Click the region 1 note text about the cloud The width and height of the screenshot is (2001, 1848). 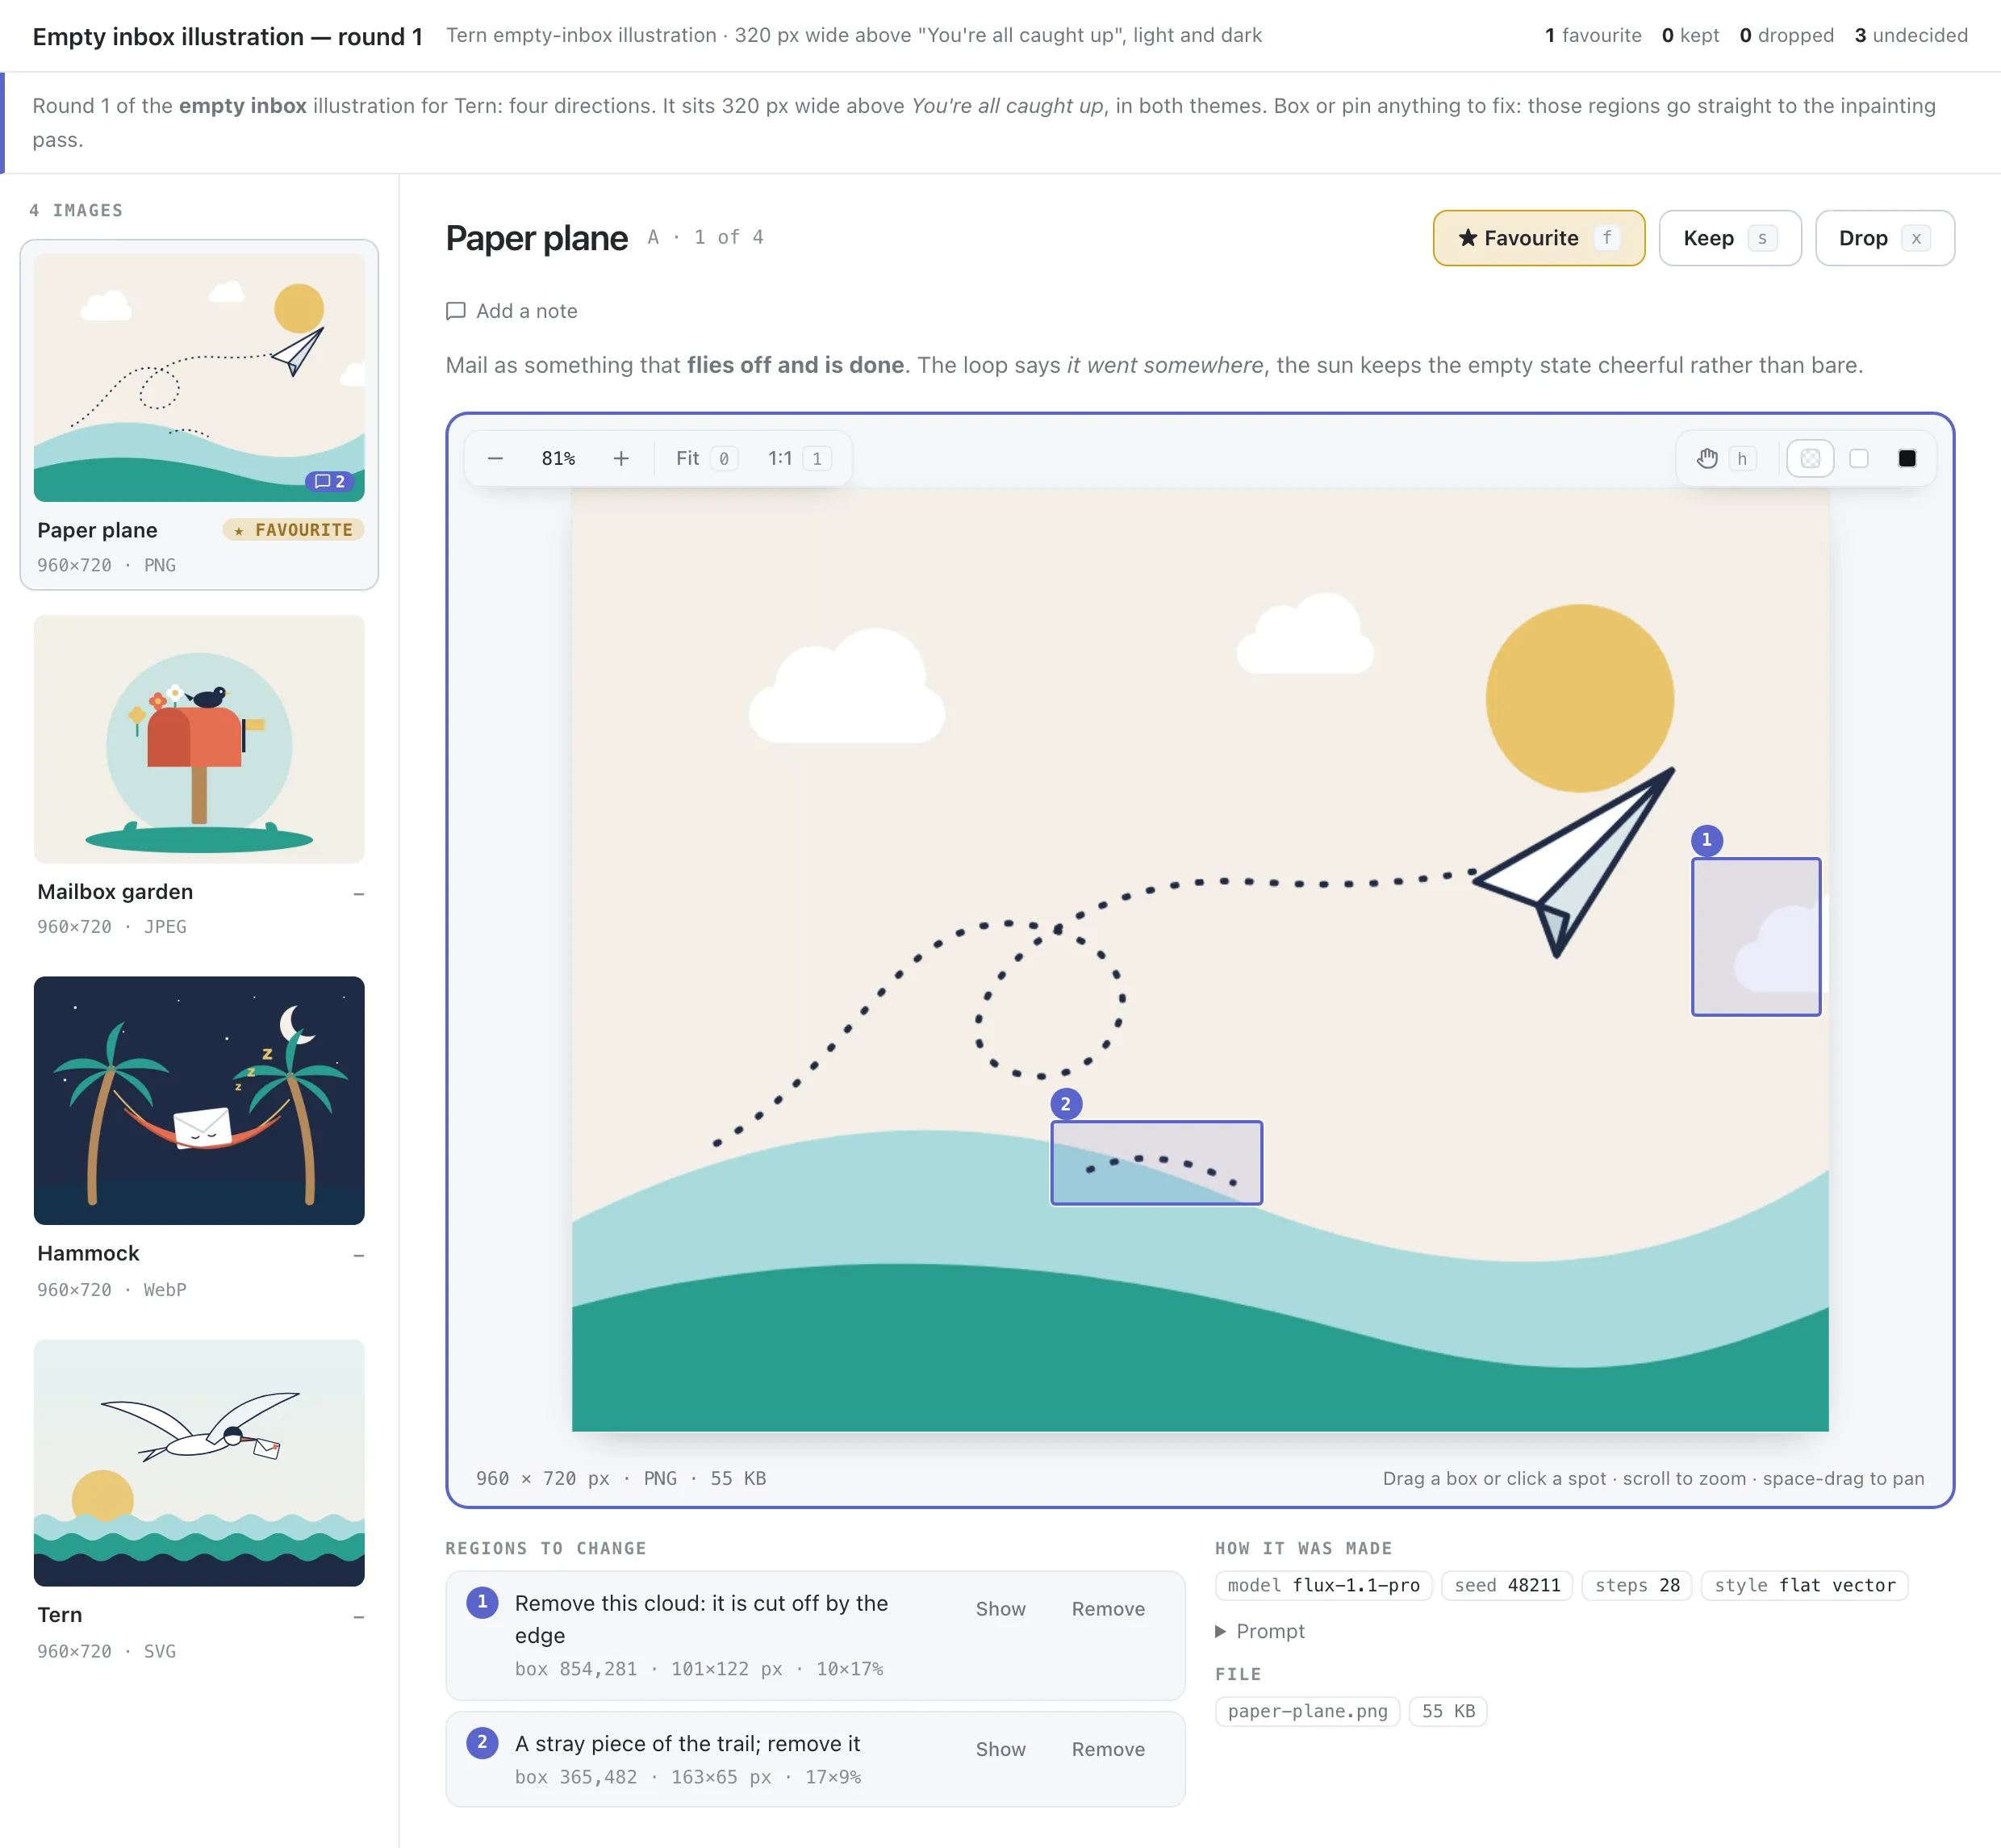tap(701, 1619)
